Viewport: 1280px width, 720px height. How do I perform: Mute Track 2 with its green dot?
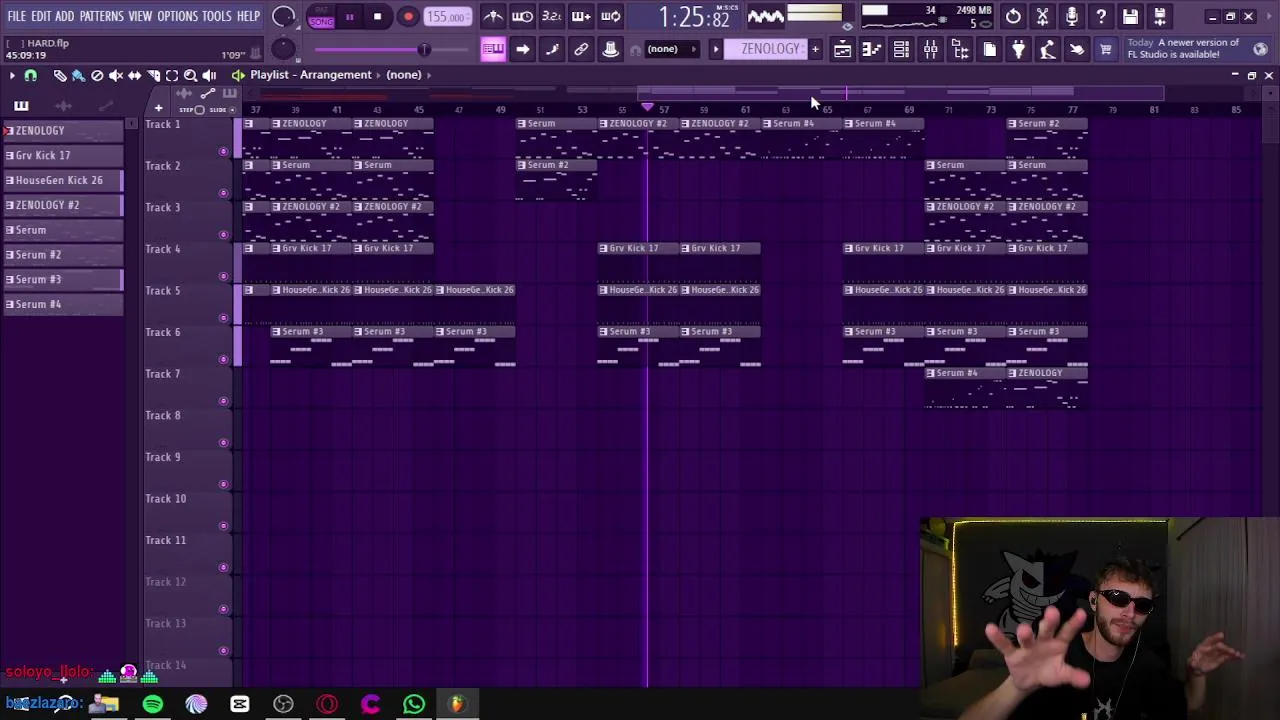[x=223, y=193]
